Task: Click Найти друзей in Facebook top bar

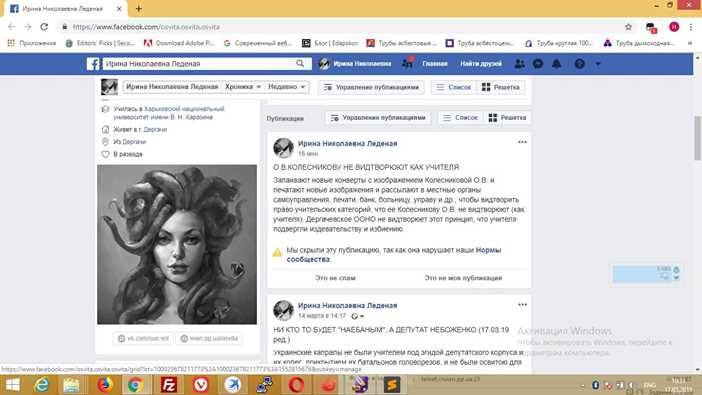Action: click(481, 64)
